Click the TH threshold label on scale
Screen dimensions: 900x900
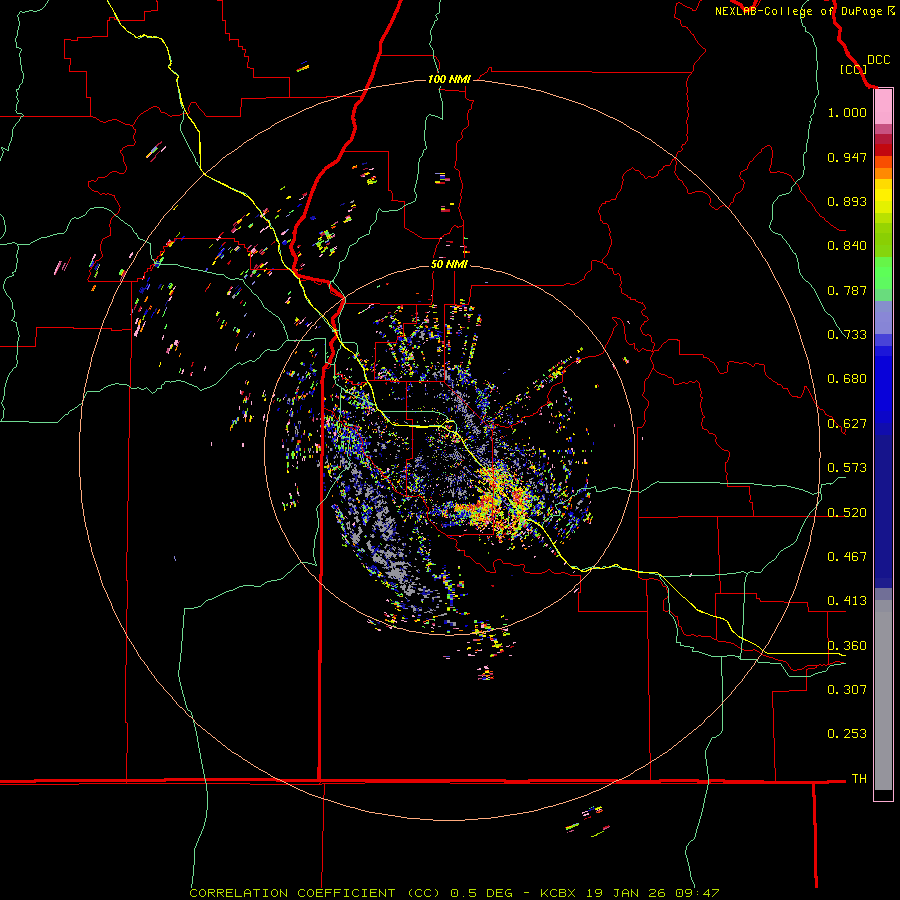859,779
